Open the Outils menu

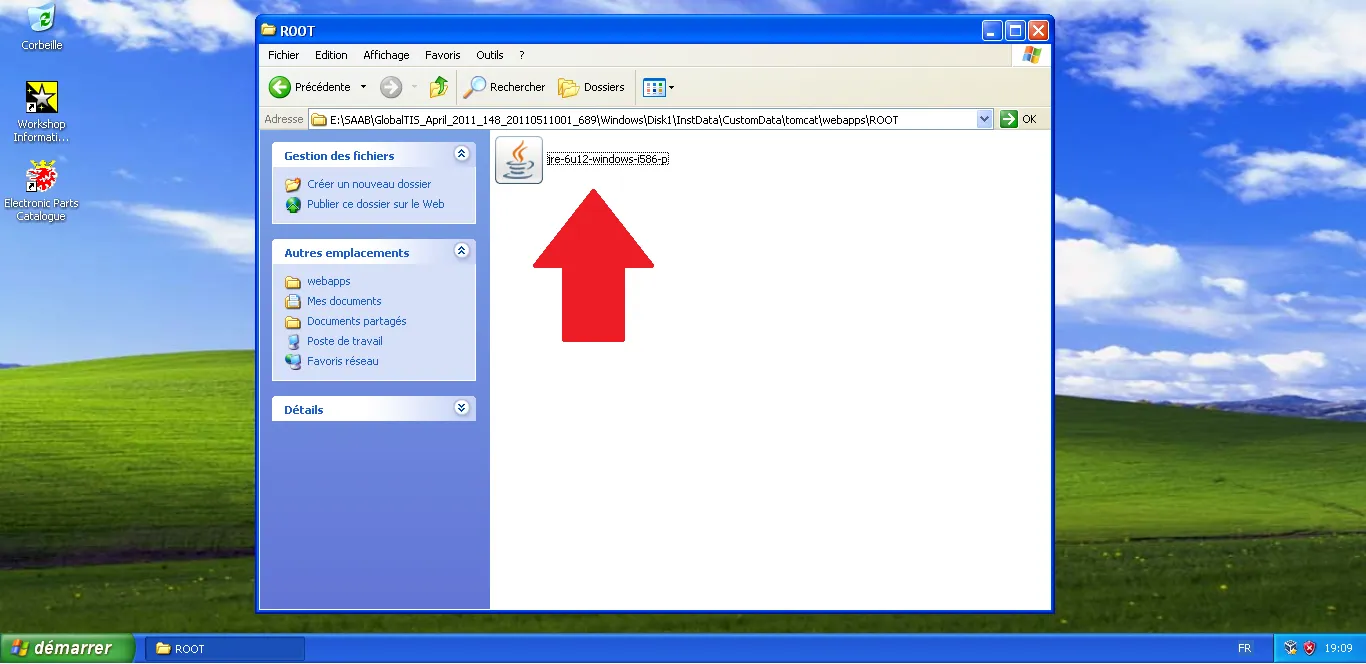click(490, 55)
